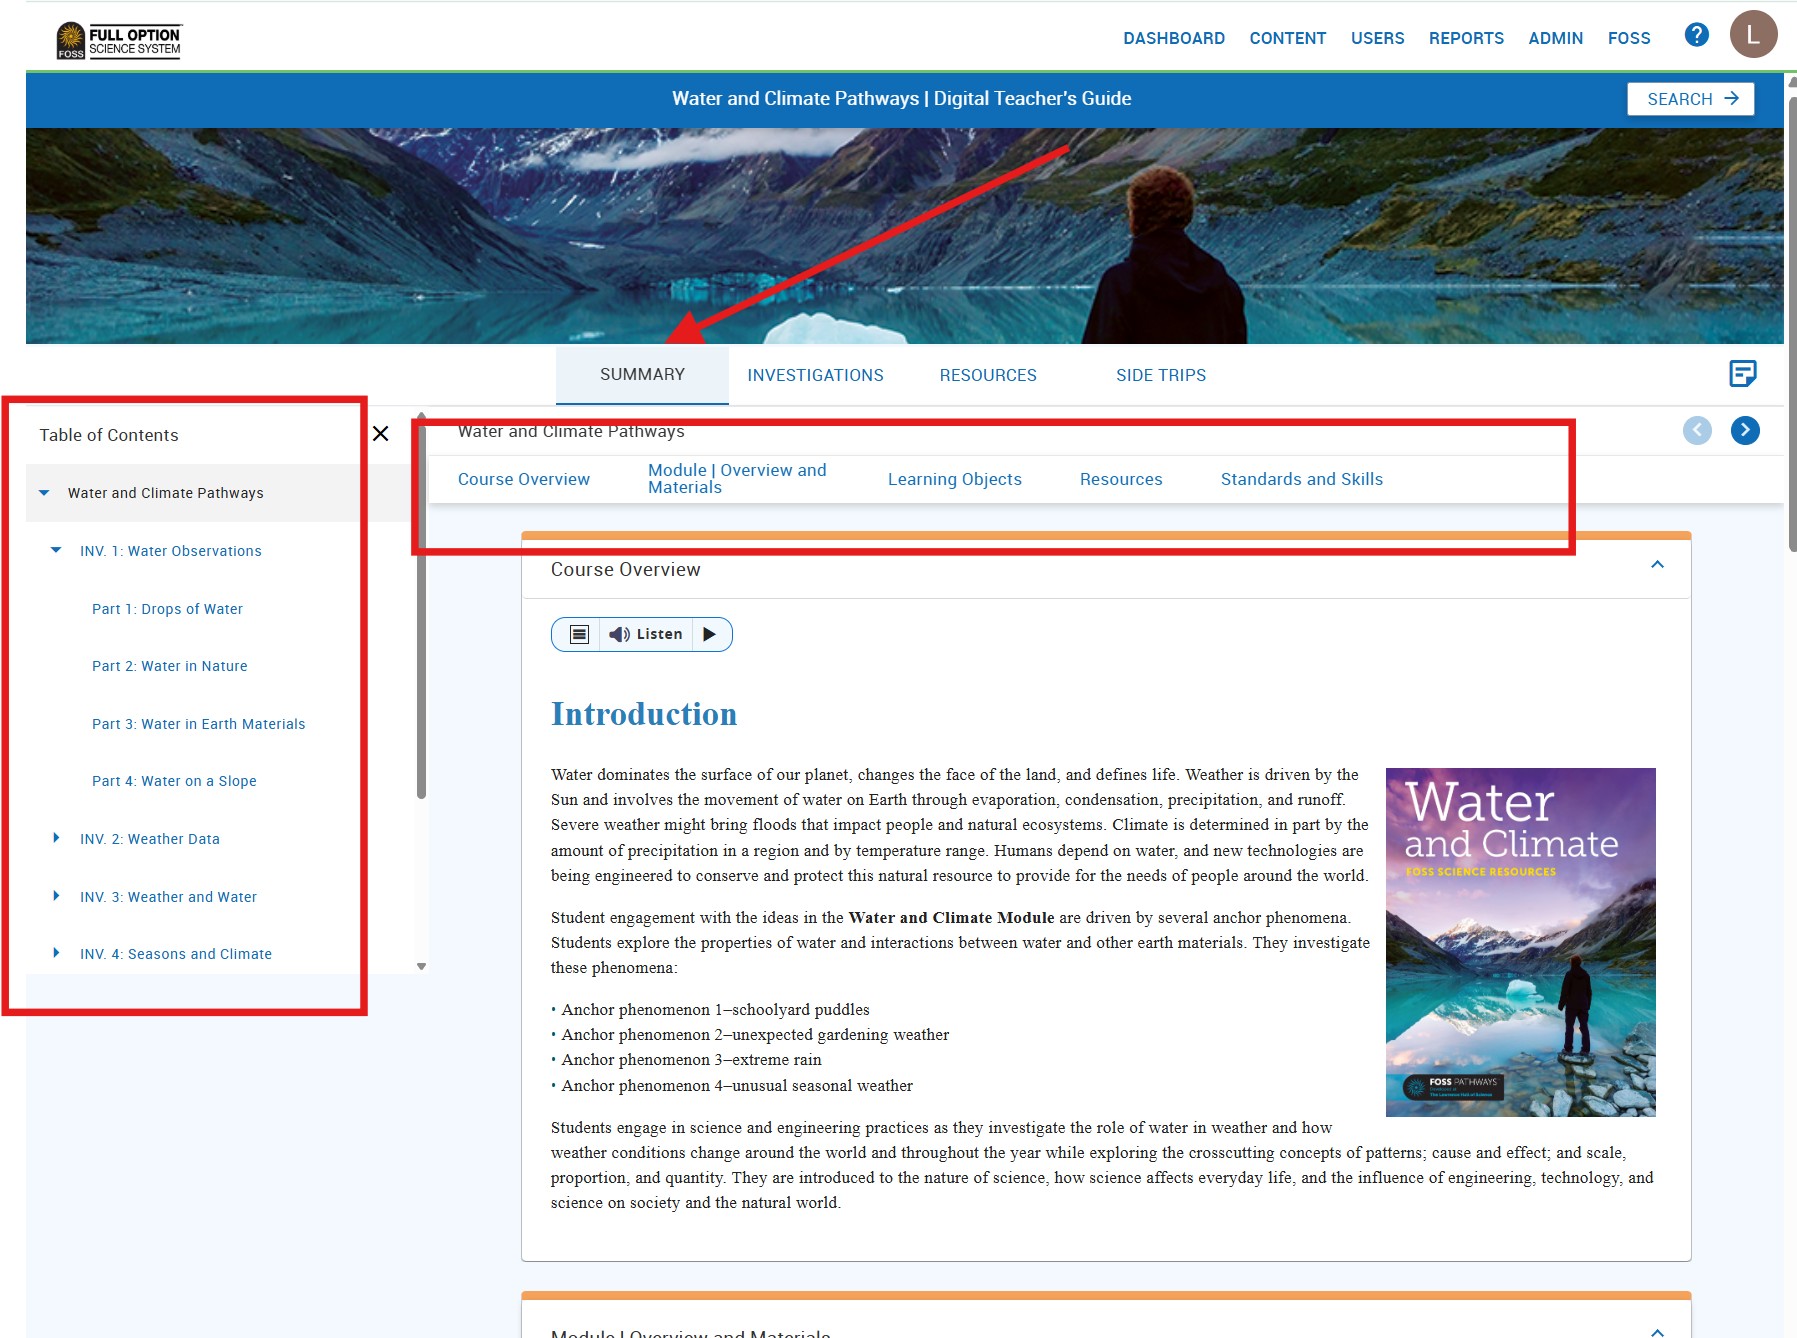Screen dimensions: 1797x1338
Task: Open Part 2: Water in Nature
Action: (170, 666)
